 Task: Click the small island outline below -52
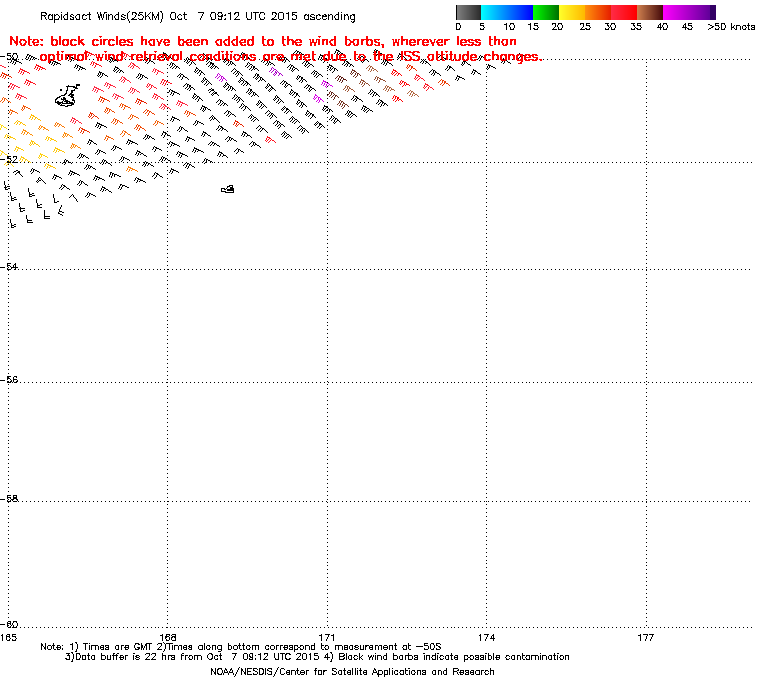[228, 189]
